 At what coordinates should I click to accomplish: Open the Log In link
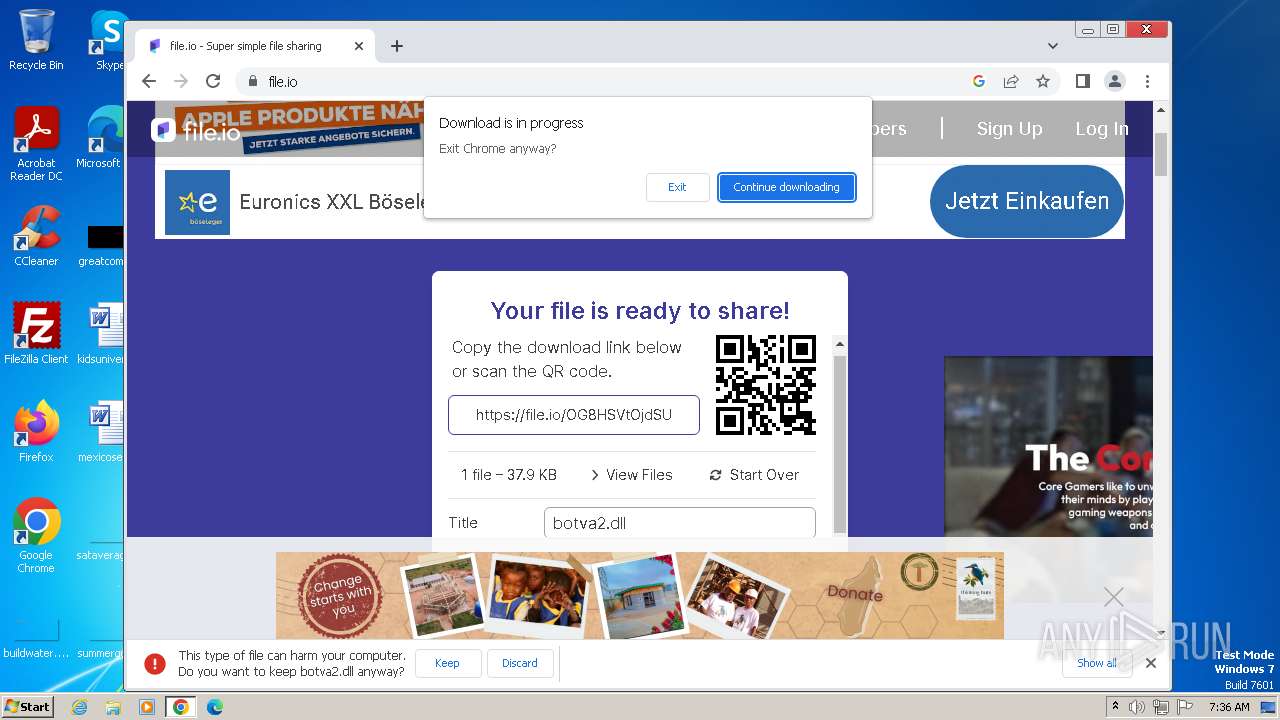(x=1101, y=129)
